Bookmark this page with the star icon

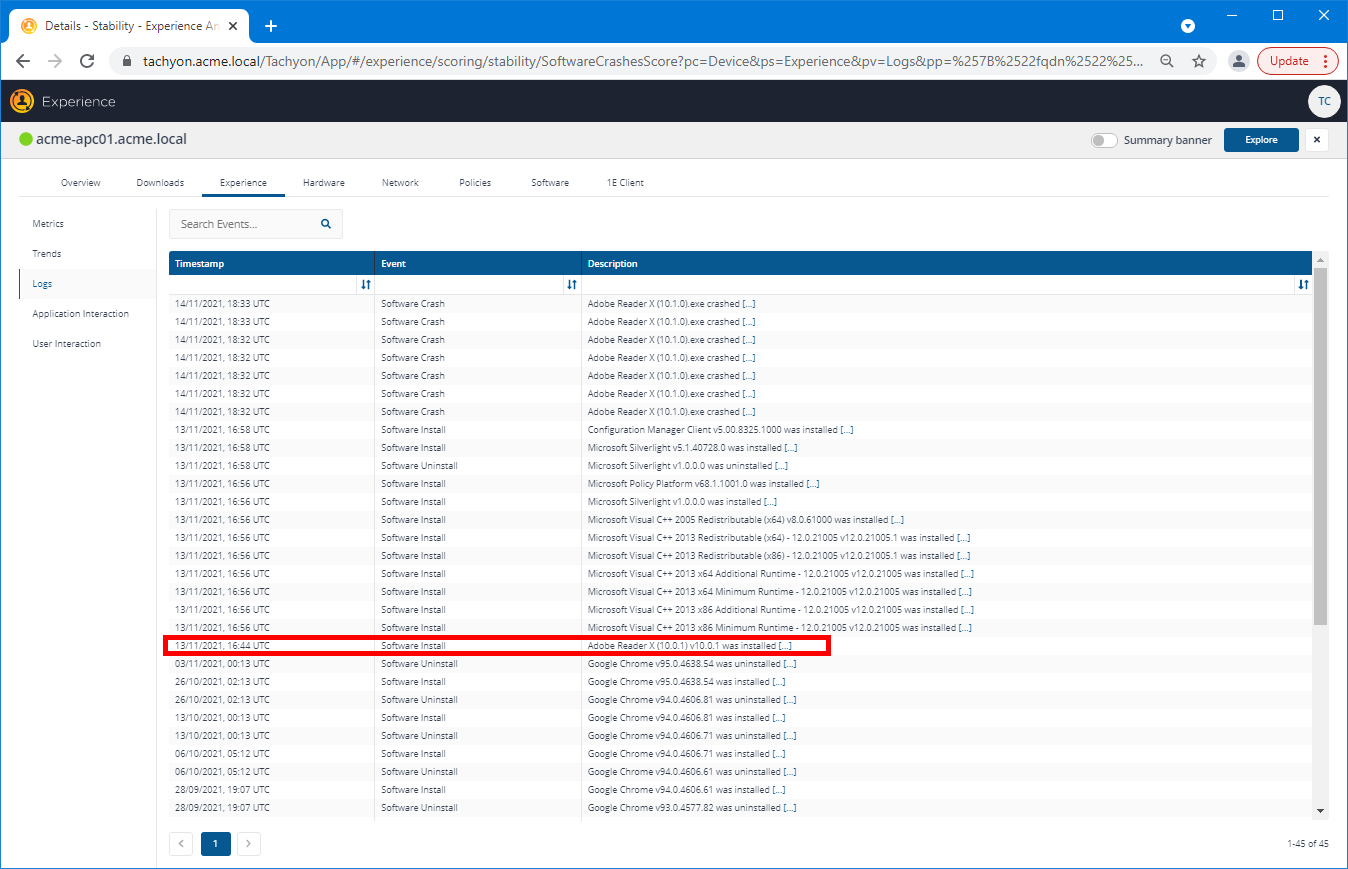tap(1199, 61)
